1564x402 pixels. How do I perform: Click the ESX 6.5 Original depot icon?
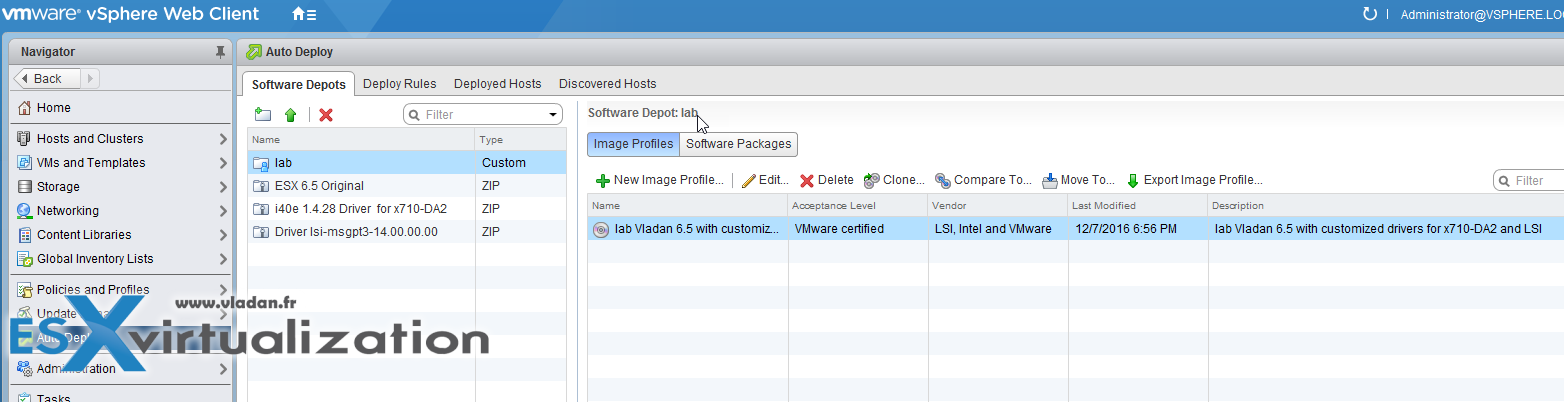click(261, 186)
